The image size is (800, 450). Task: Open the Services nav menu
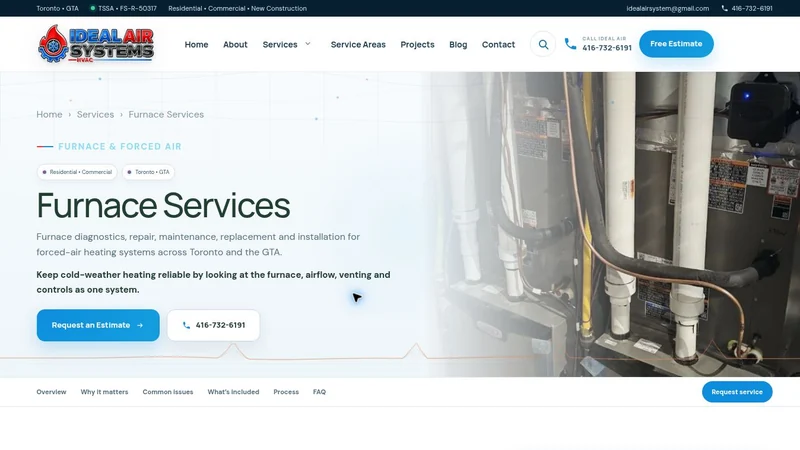pyautogui.click(x=280, y=44)
